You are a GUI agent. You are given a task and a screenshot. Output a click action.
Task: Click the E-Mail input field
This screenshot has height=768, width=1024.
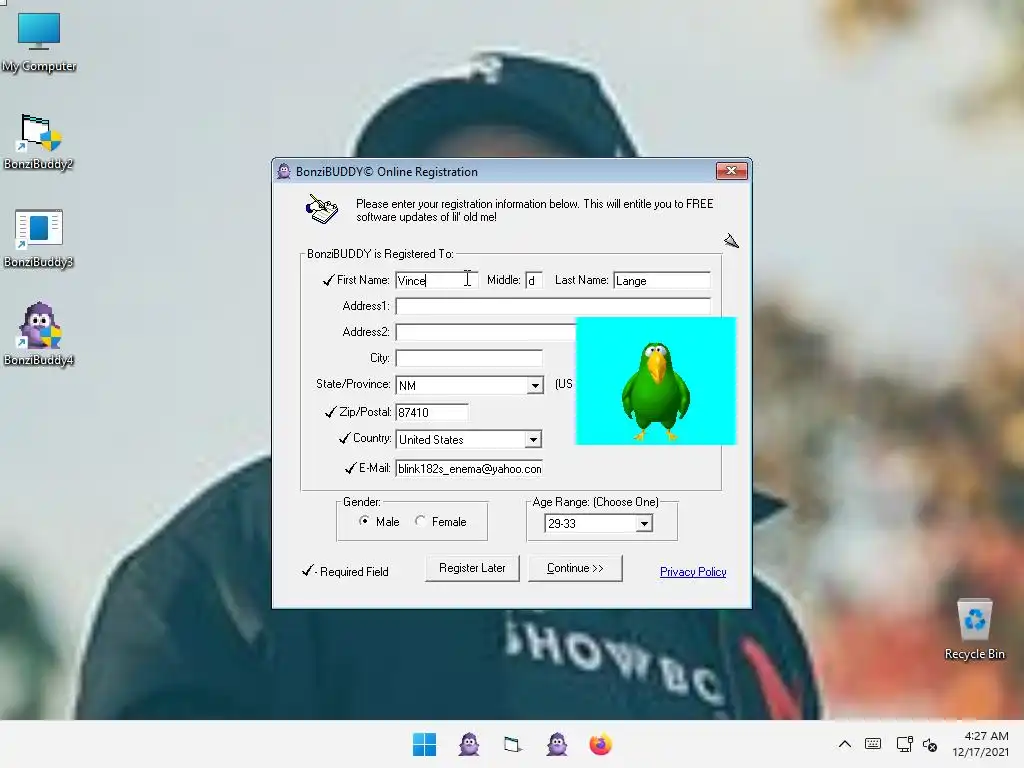[469, 469]
